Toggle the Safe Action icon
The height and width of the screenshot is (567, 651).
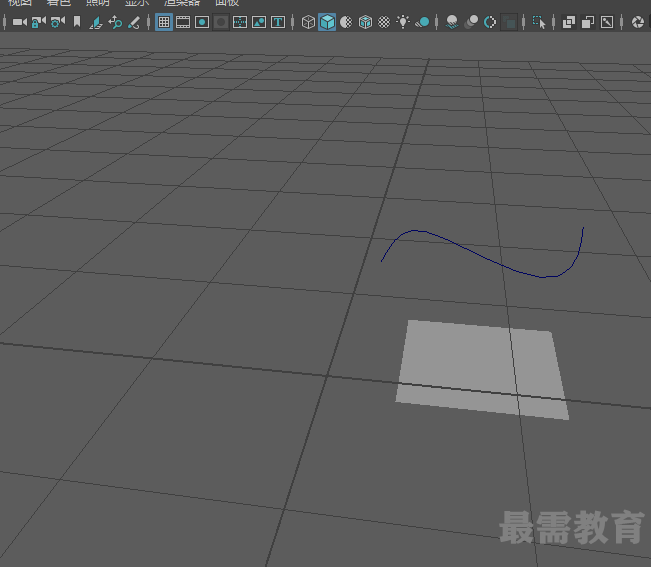pyautogui.click(x=259, y=22)
